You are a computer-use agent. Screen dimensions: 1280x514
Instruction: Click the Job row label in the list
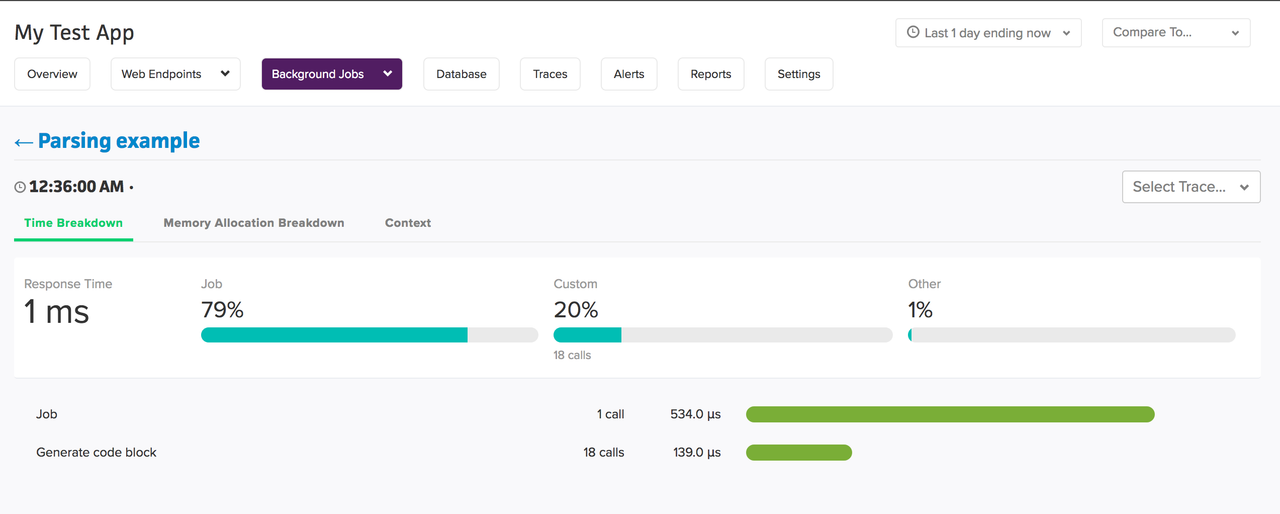(47, 414)
